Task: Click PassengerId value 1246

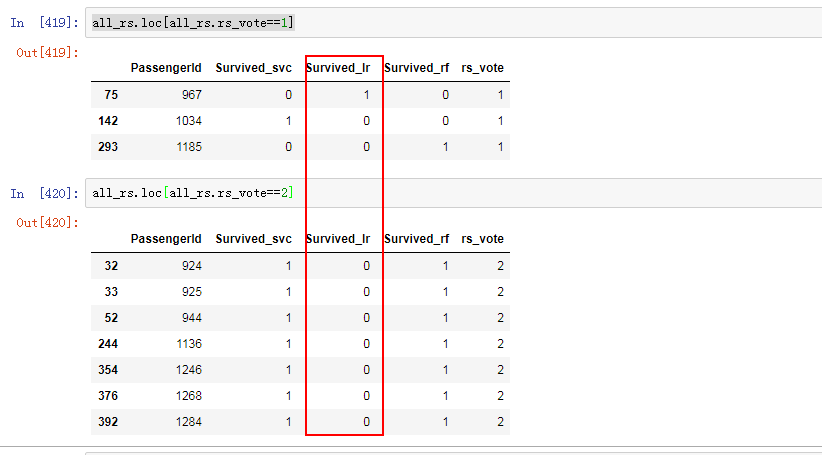Action: (189, 370)
